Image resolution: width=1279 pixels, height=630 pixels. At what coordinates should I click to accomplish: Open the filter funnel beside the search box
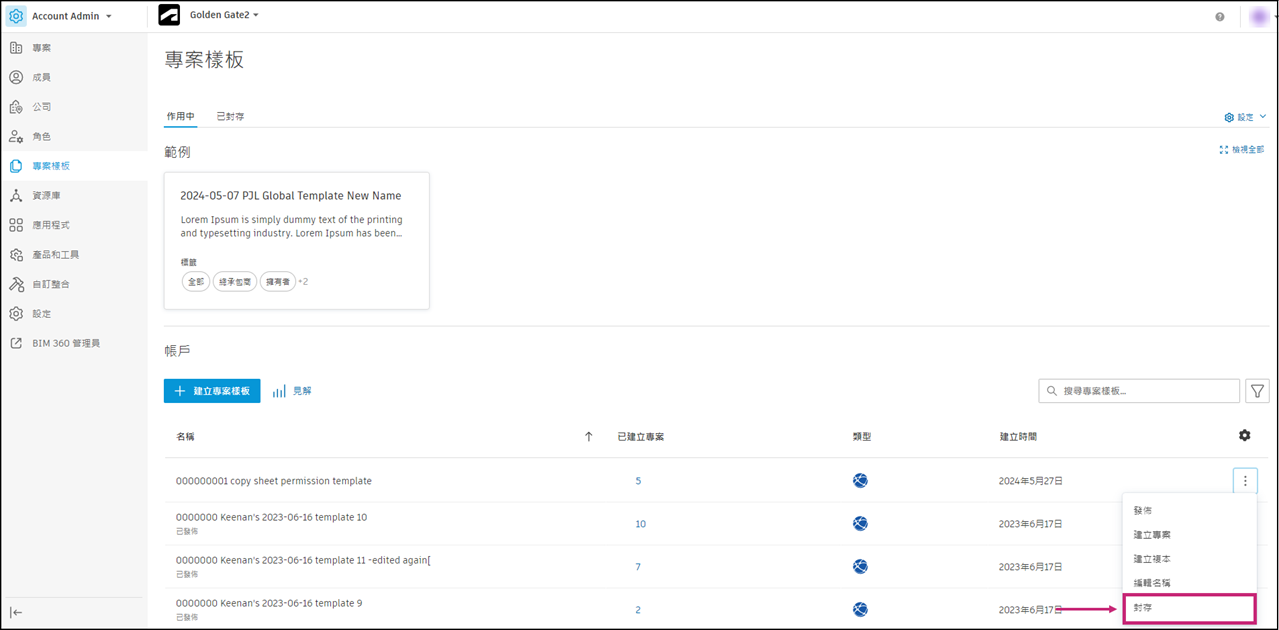pyautogui.click(x=1258, y=391)
